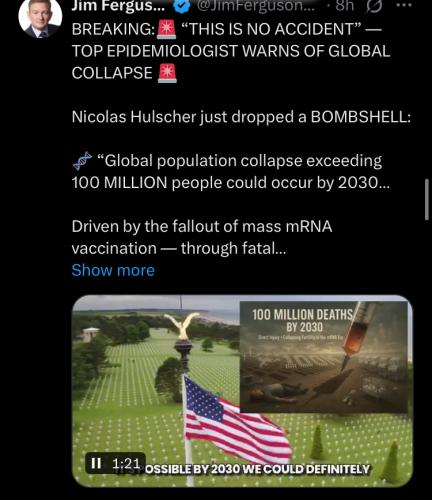Click the American flag in the video
This screenshot has height=500, width=432.
237,422
